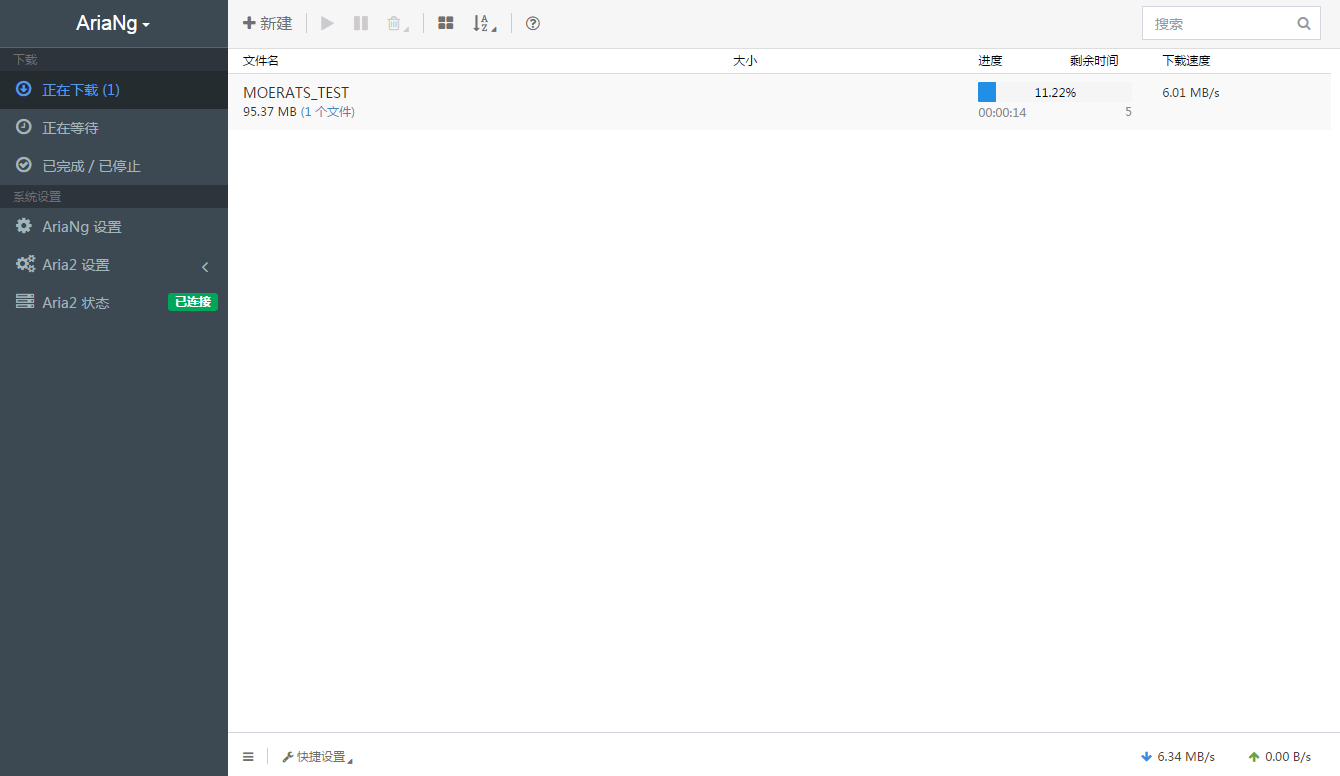Click the global upload speed 0.00 B/s
The width and height of the screenshot is (1340, 776).
1280,757
